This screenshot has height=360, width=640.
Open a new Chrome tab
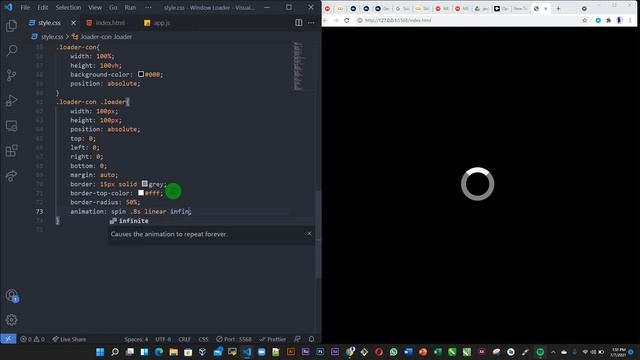(558, 9)
